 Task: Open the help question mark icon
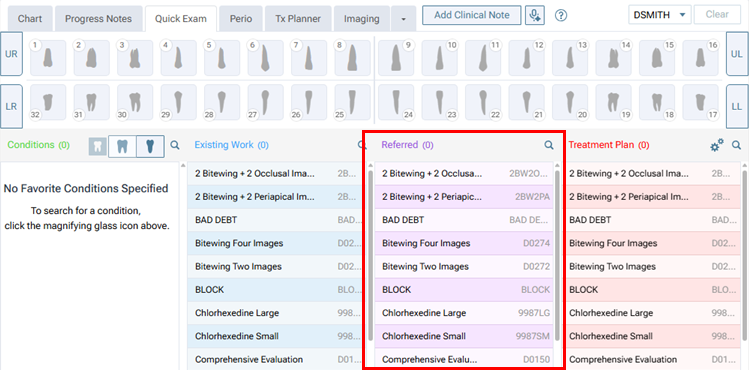click(x=561, y=15)
